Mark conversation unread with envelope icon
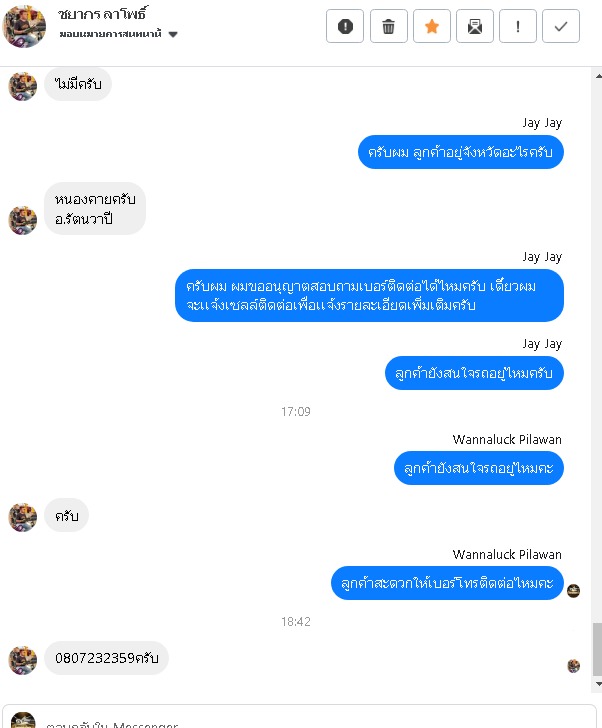Image resolution: width=602 pixels, height=728 pixels. point(475,26)
